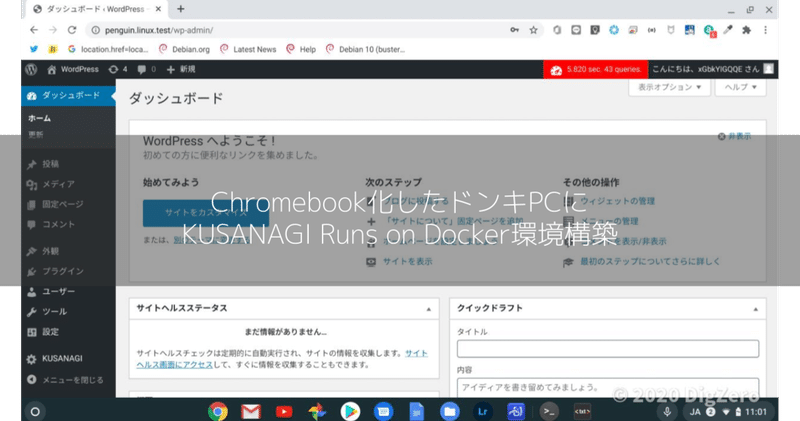800x421 pixels.
Task: Open the Chrome three-dot menu
Action: (x=765, y=30)
